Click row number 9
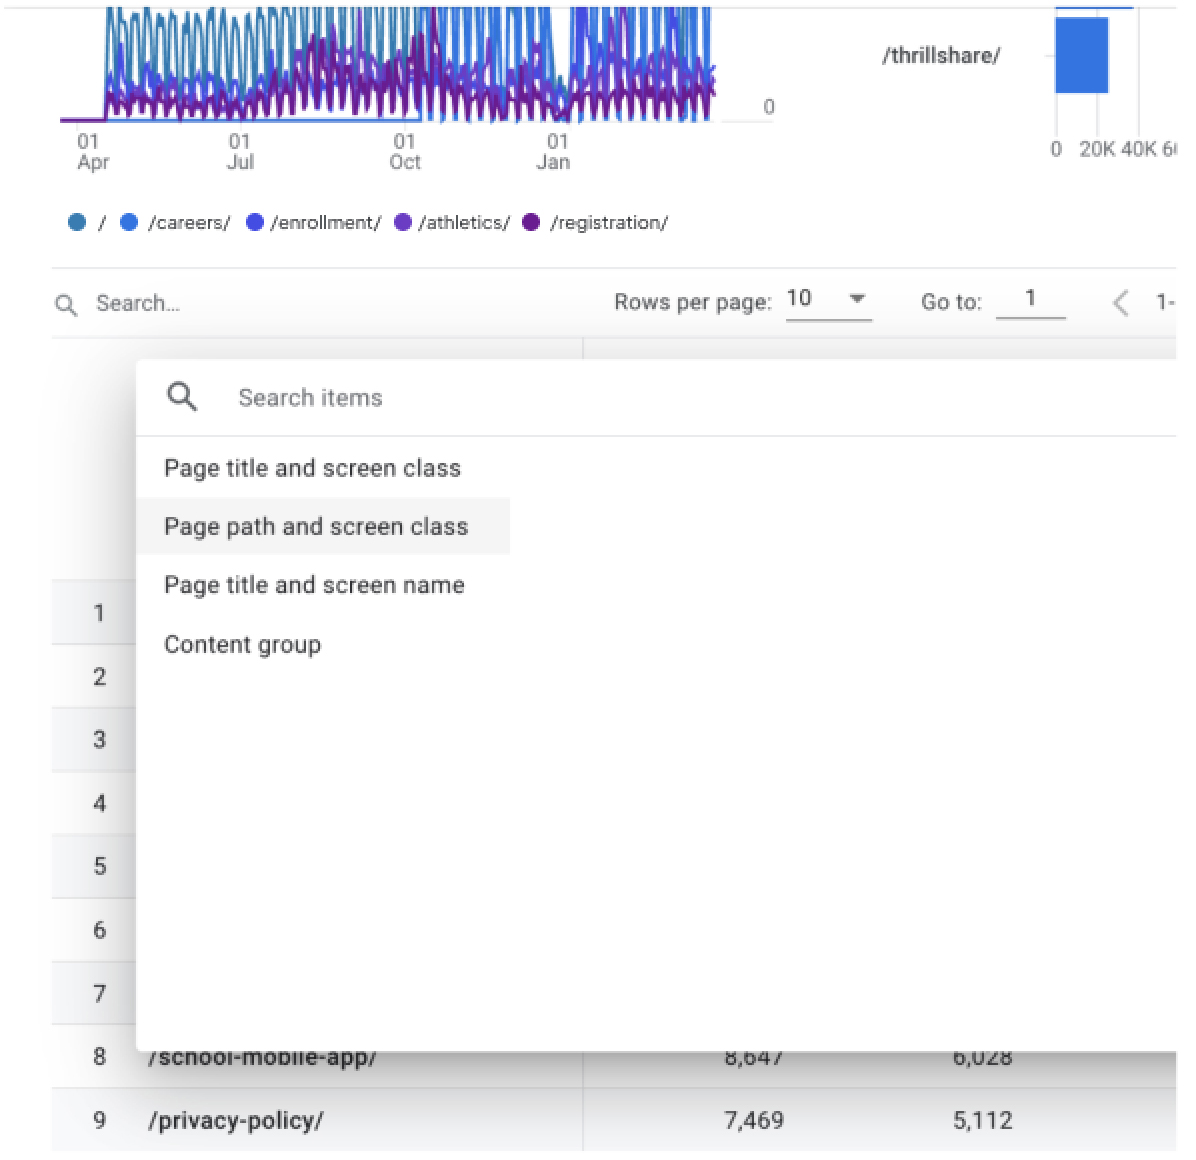This screenshot has height=1160, width=1196. point(99,1120)
